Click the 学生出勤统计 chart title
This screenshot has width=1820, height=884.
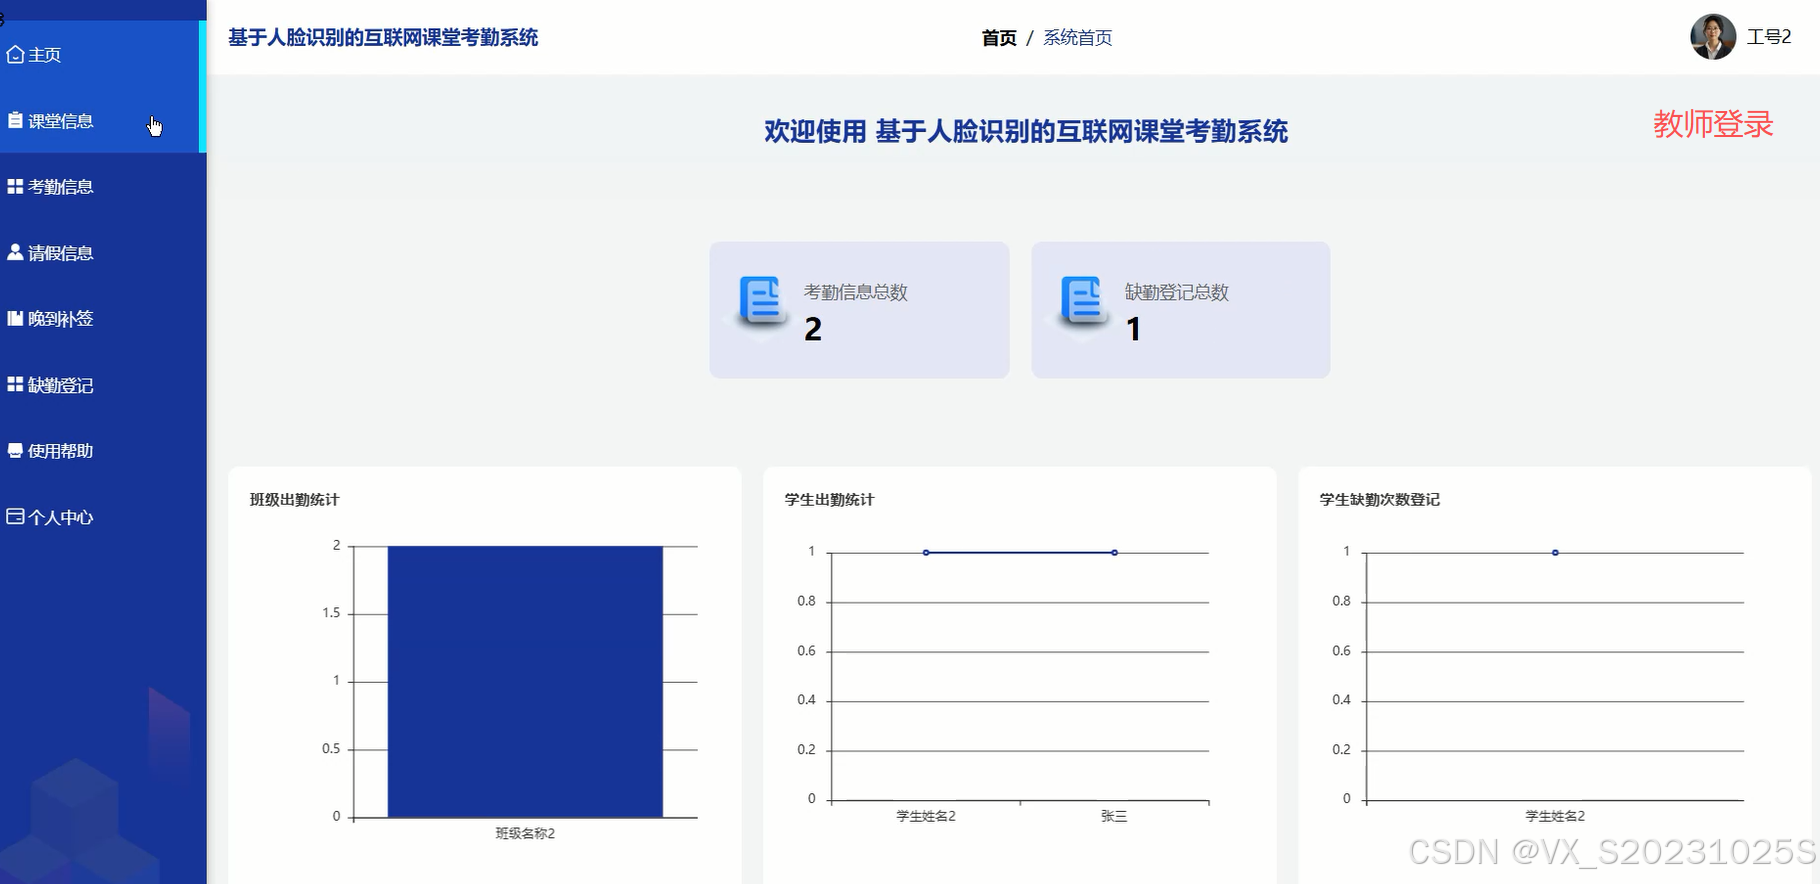(x=829, y=499)
